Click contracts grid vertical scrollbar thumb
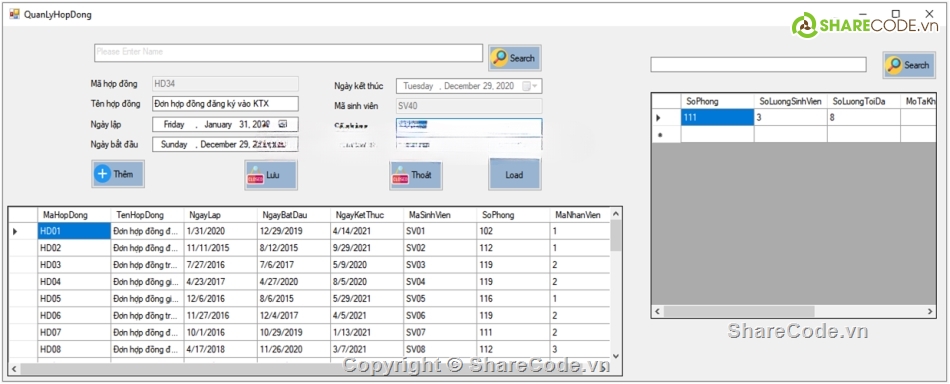The image size is (950, 384). (x=616, y=236)
